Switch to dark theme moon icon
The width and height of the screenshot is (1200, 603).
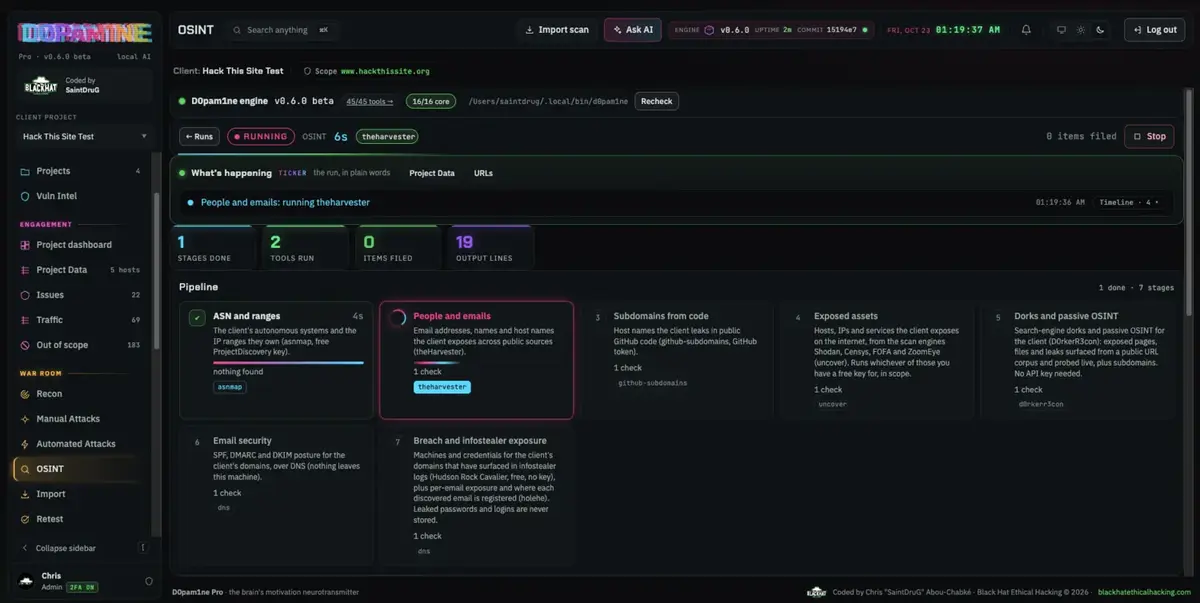tap(1100, 30)
